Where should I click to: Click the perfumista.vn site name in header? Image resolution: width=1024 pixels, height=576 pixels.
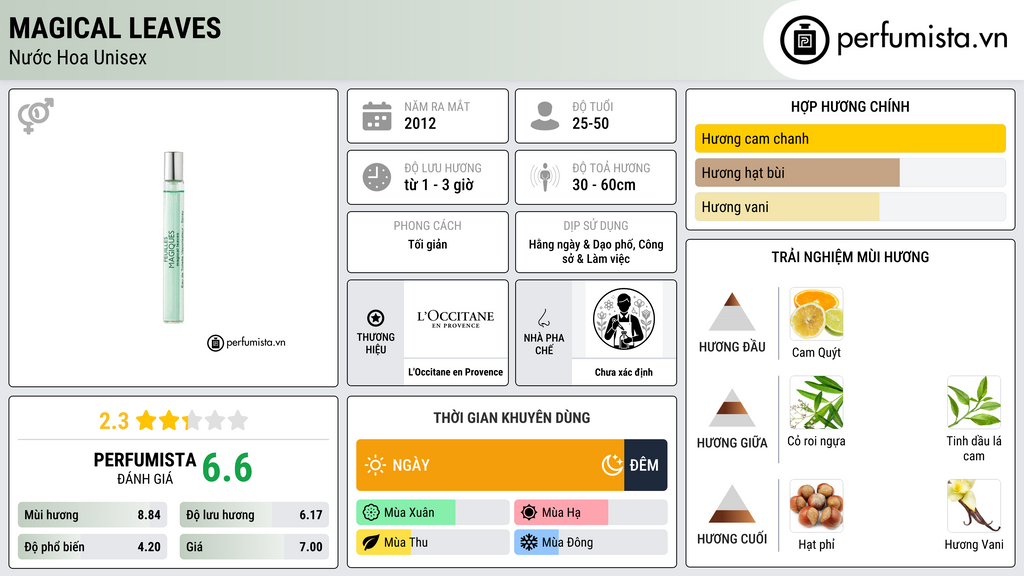coord(922,38)
